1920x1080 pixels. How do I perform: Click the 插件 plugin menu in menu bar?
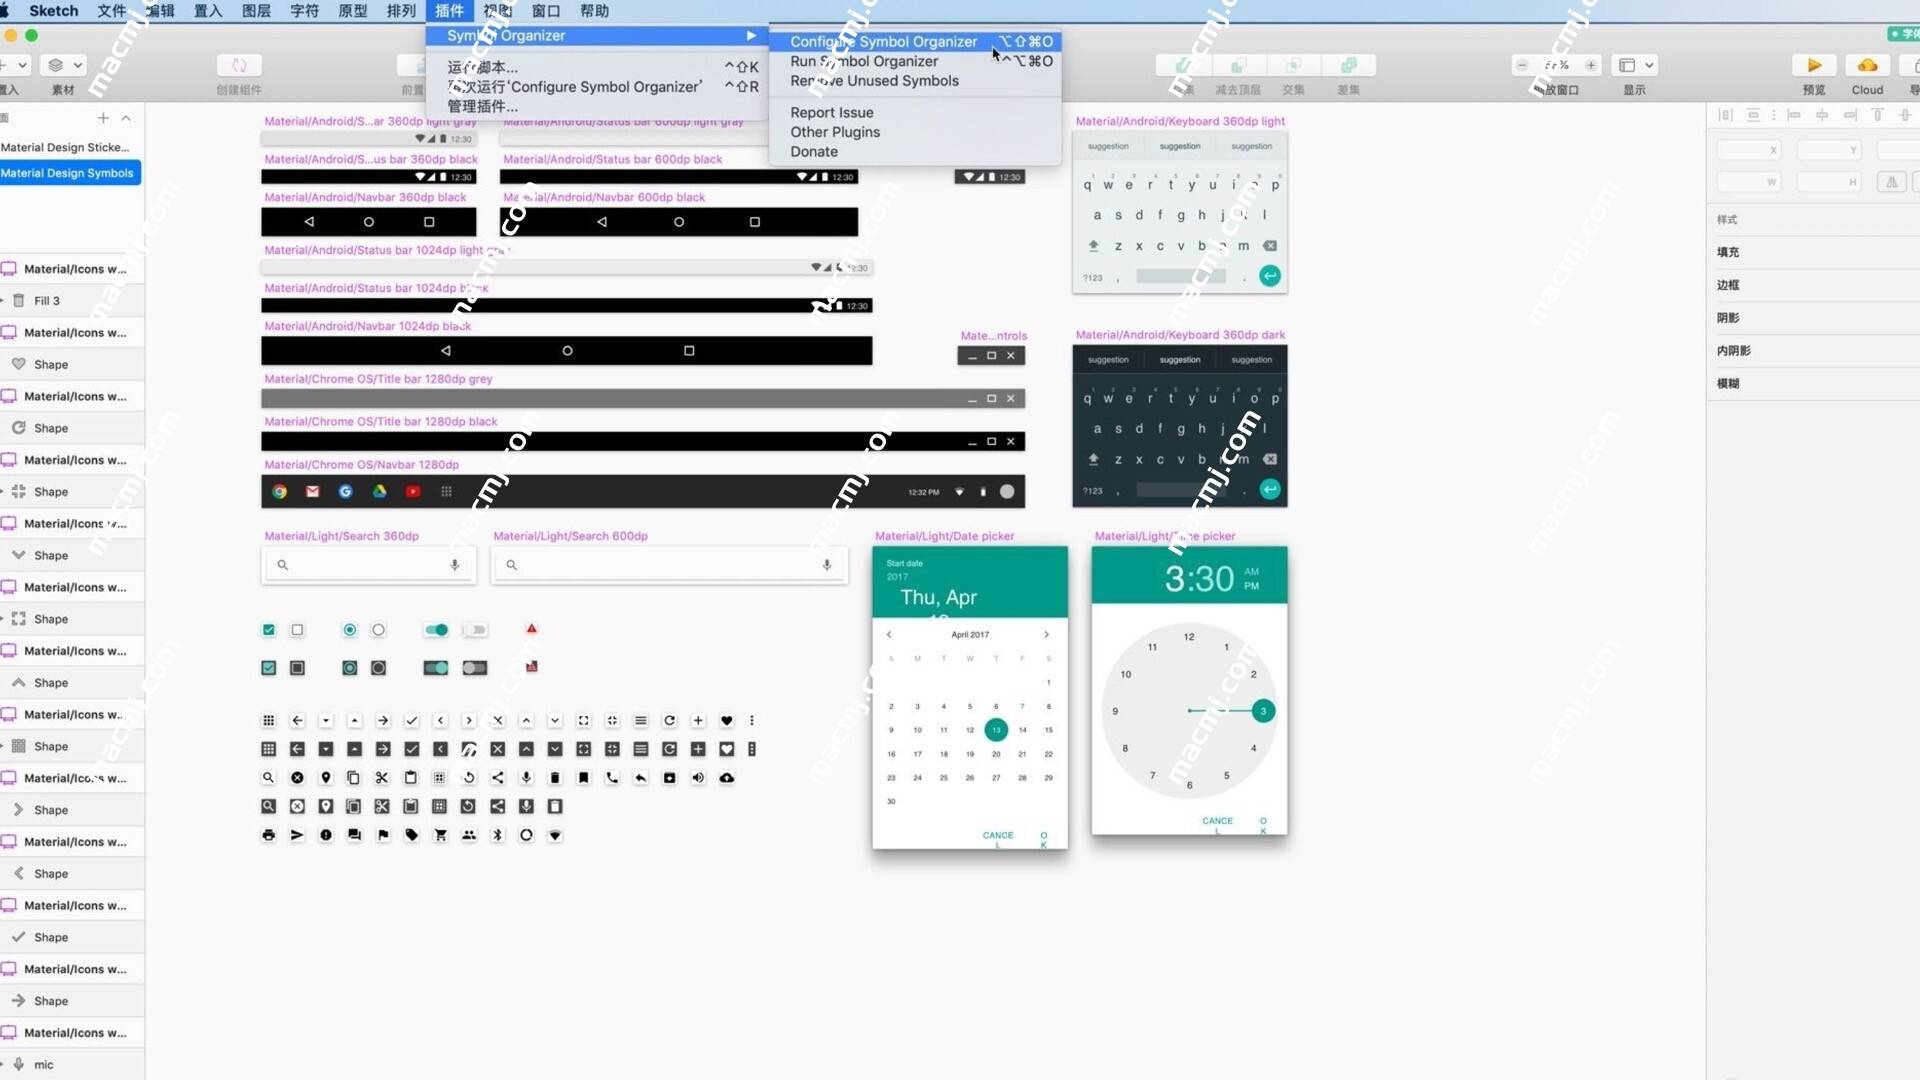(450, 11)
